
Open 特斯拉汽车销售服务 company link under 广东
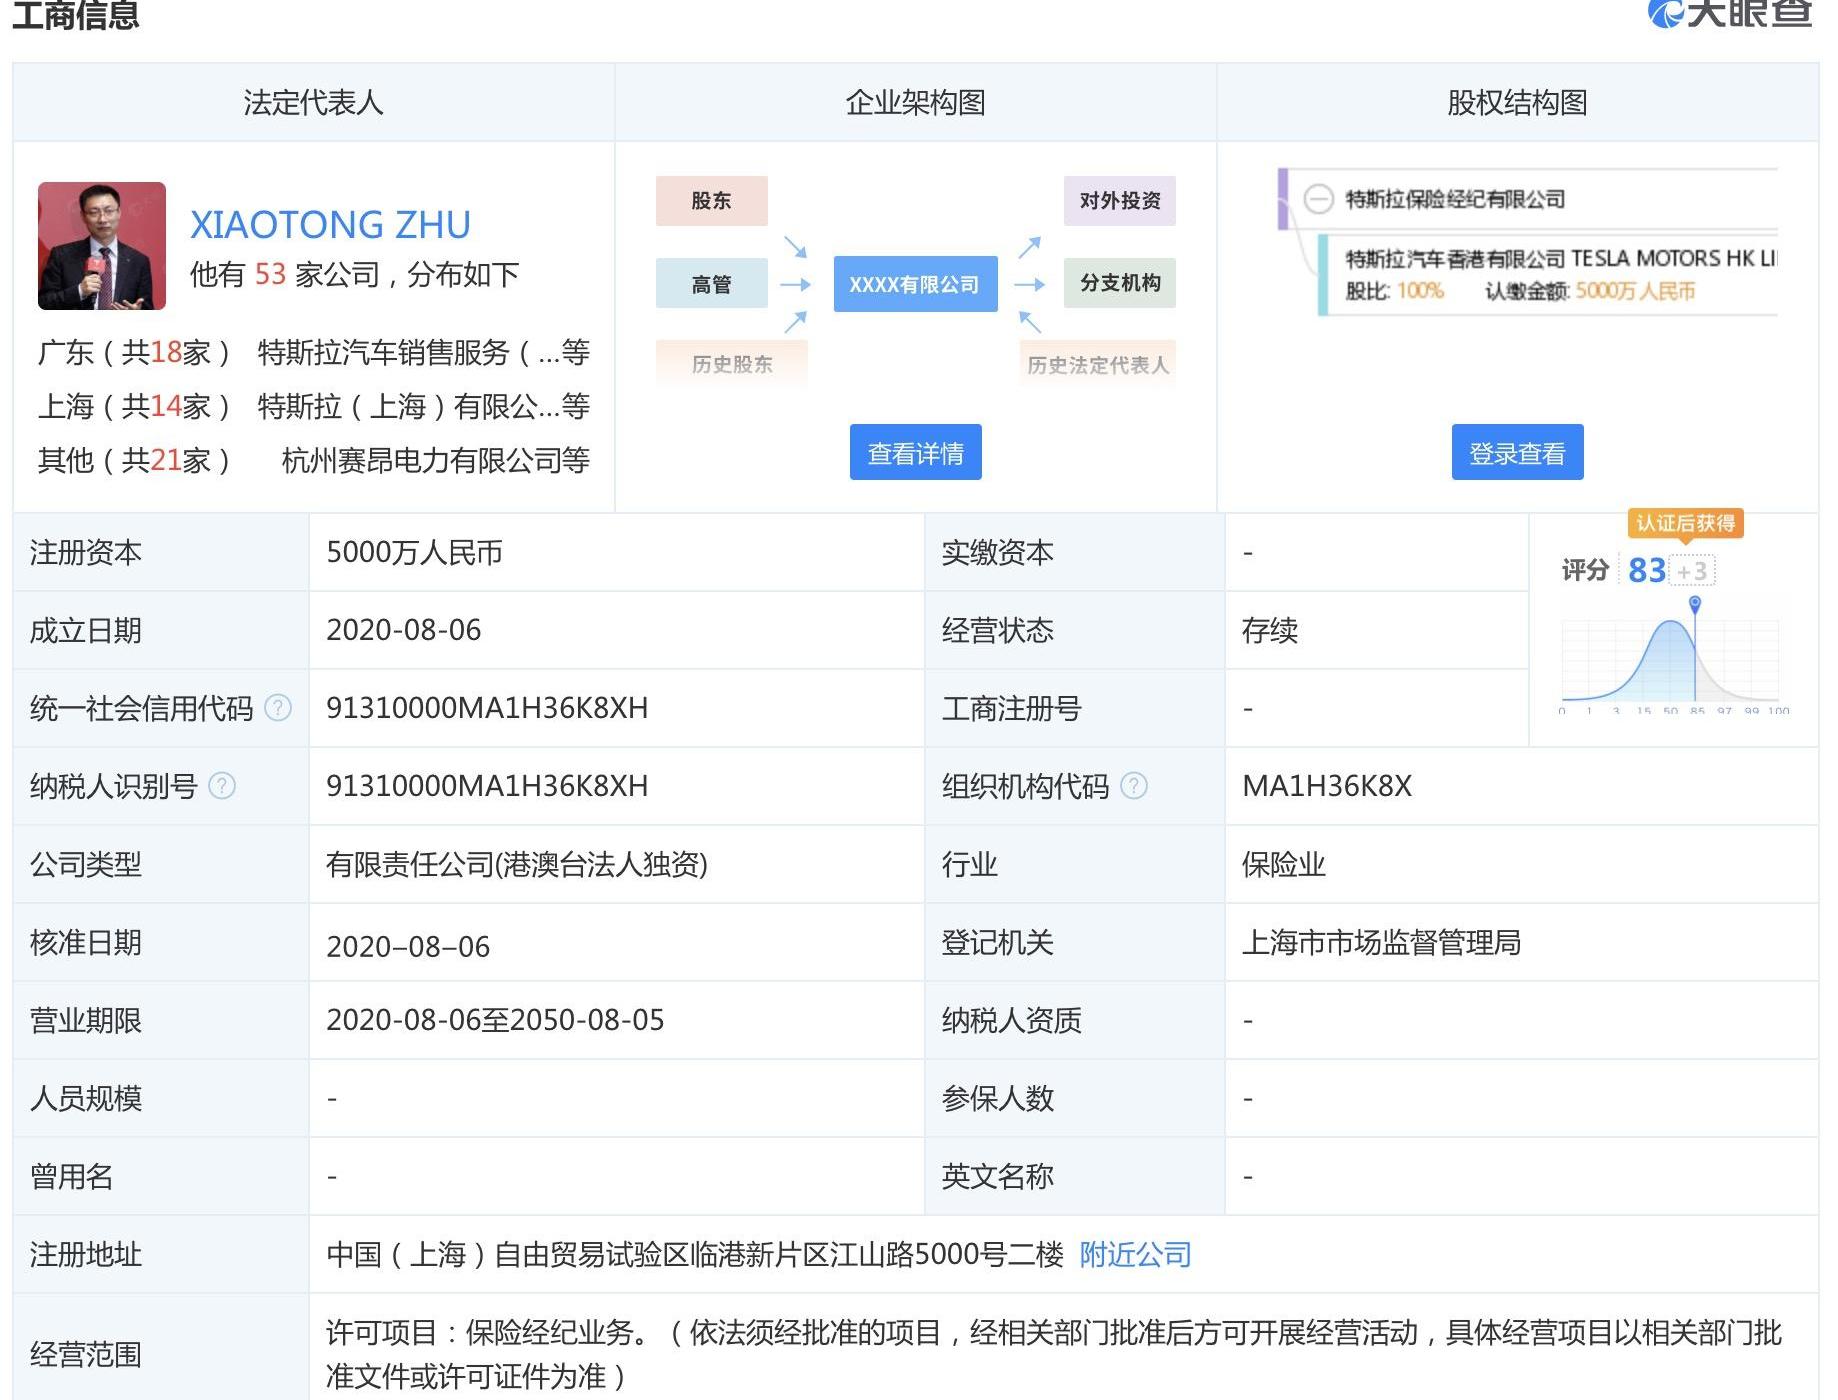click(x=424, y=352)
